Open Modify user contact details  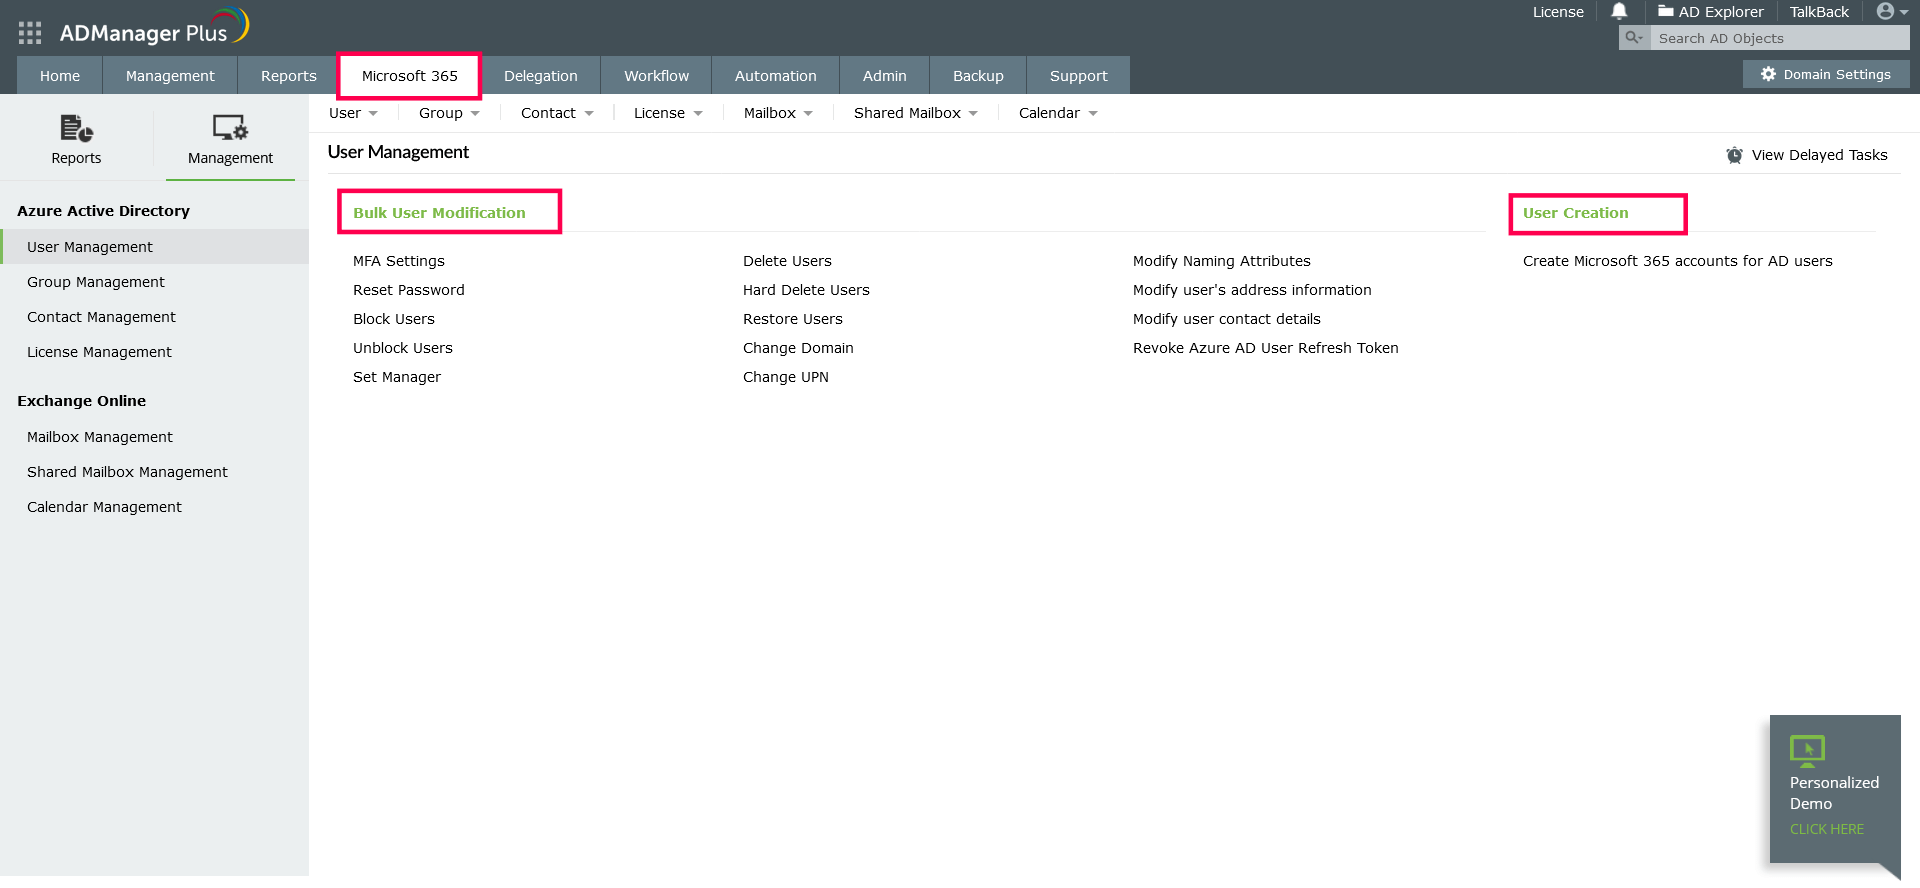pos(1227,319)
